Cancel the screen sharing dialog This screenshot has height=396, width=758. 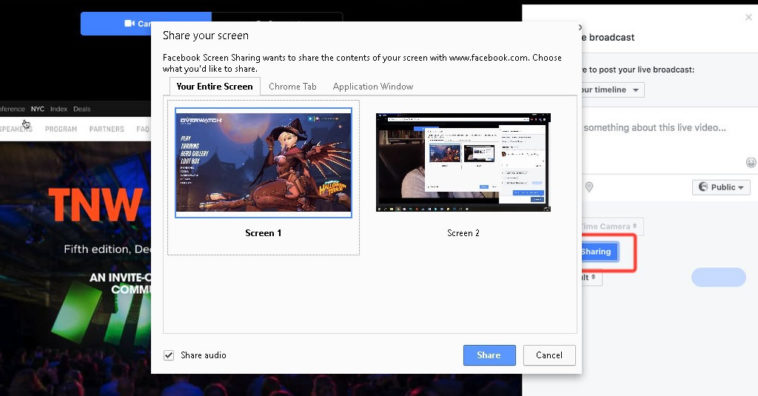[549, 355]
